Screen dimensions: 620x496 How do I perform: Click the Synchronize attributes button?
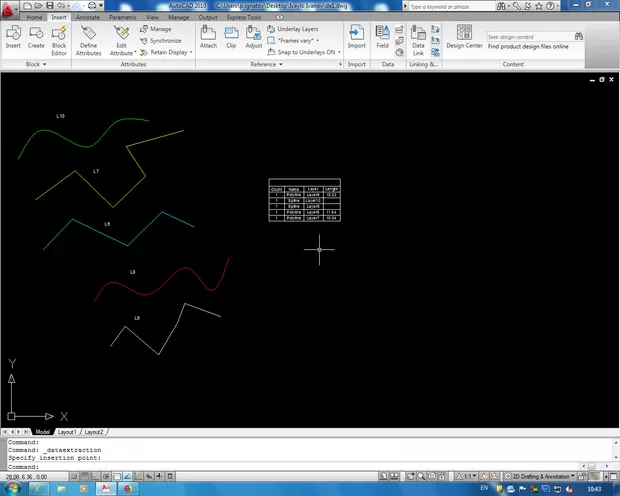(x=161, y=41)
